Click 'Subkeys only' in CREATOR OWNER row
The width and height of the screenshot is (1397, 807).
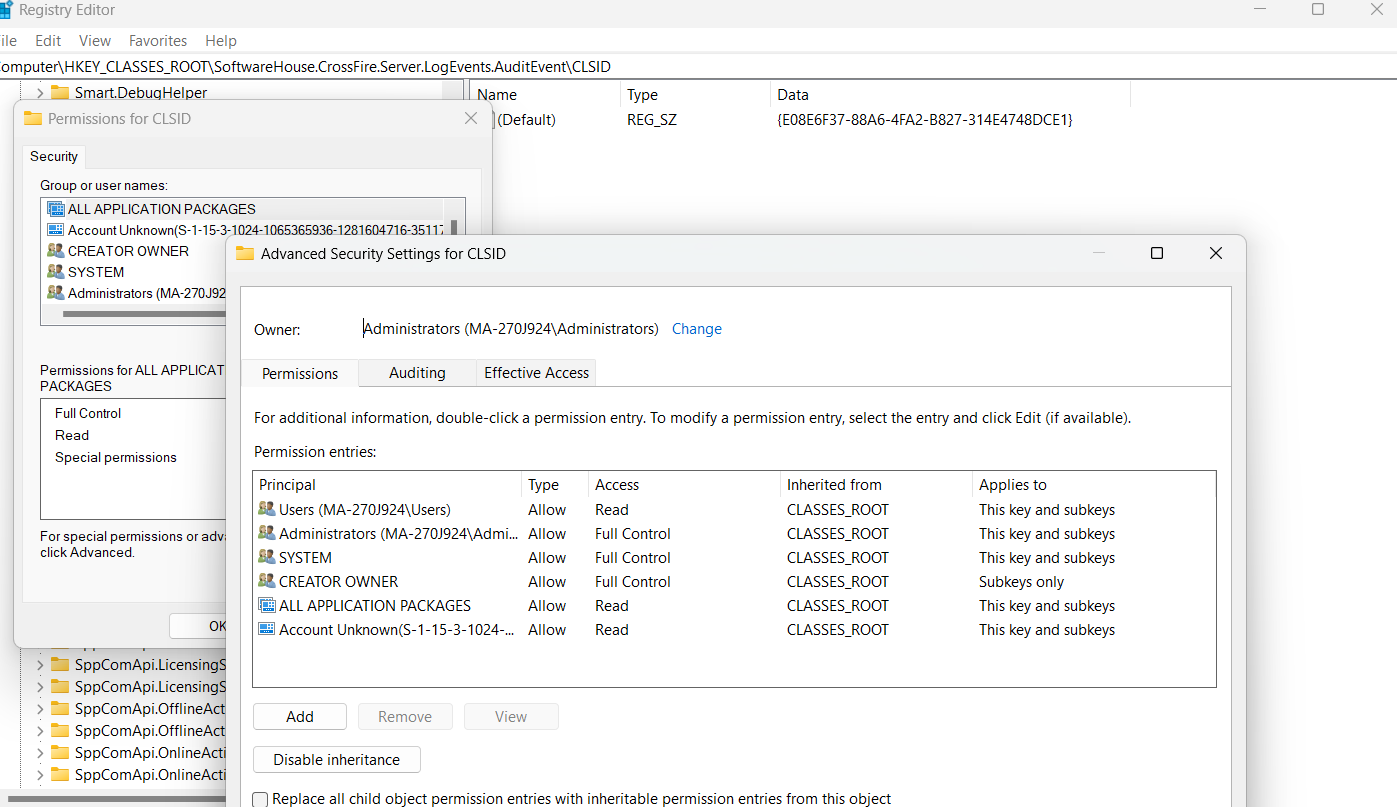coord(1021,582)
